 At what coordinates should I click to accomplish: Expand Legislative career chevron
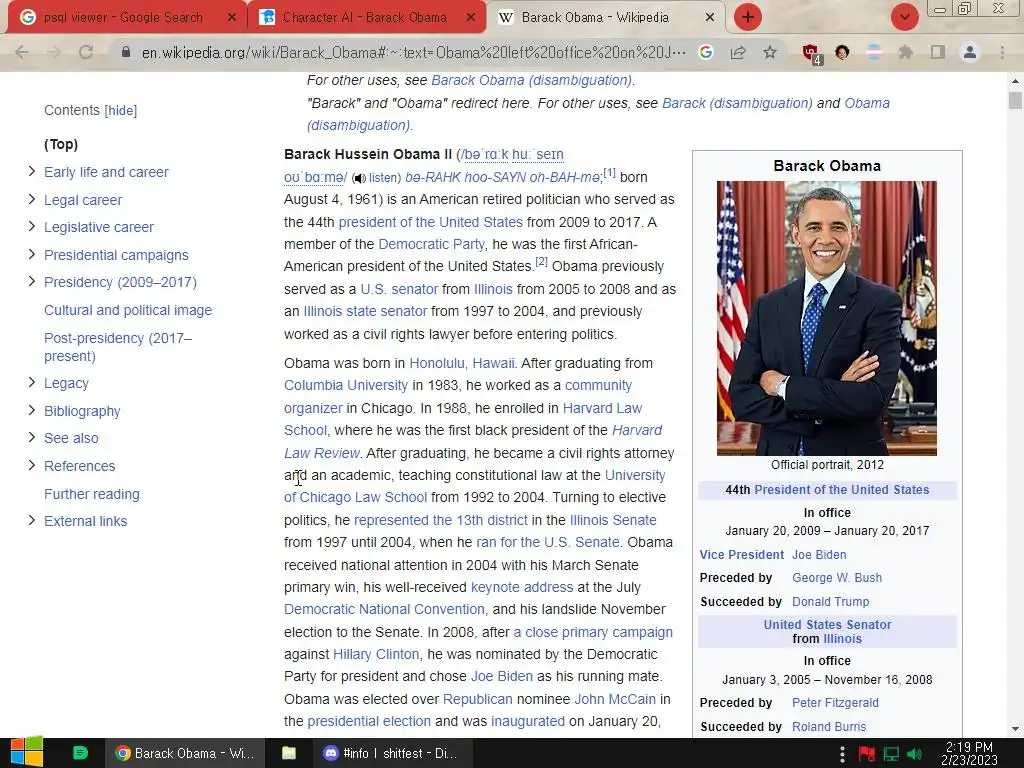click(x=31, y=227)
